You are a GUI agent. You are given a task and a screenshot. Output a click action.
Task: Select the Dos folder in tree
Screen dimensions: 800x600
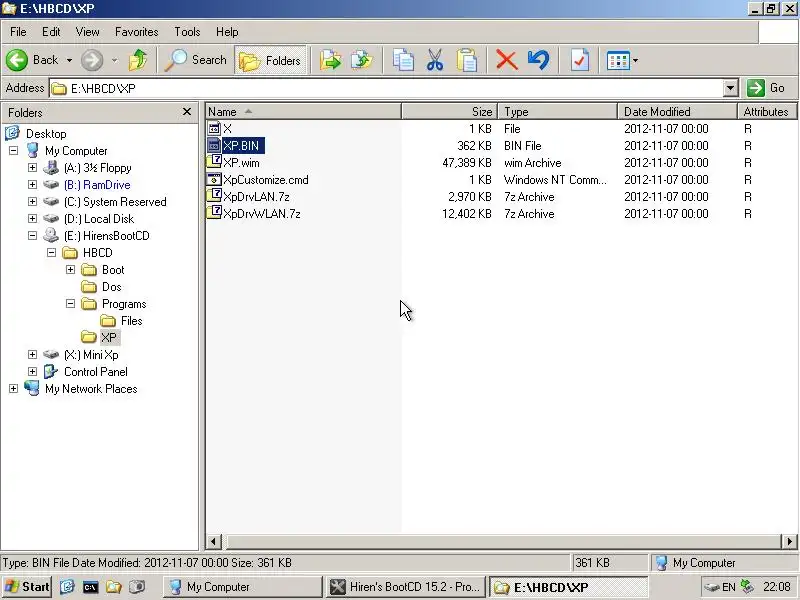[x=111, y=287]
